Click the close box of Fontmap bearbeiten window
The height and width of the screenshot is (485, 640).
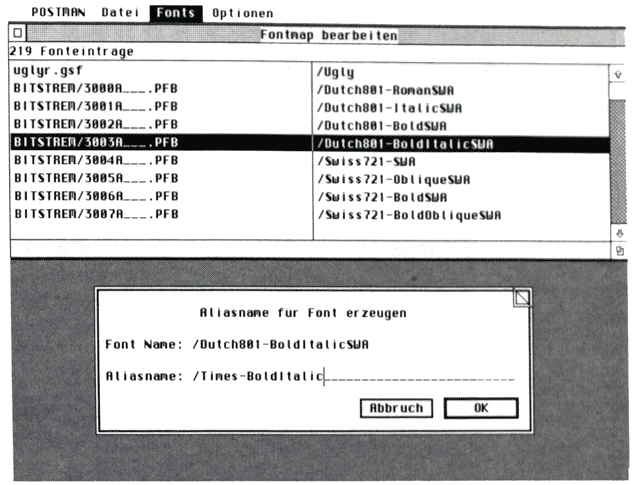[x=17, y=35]
